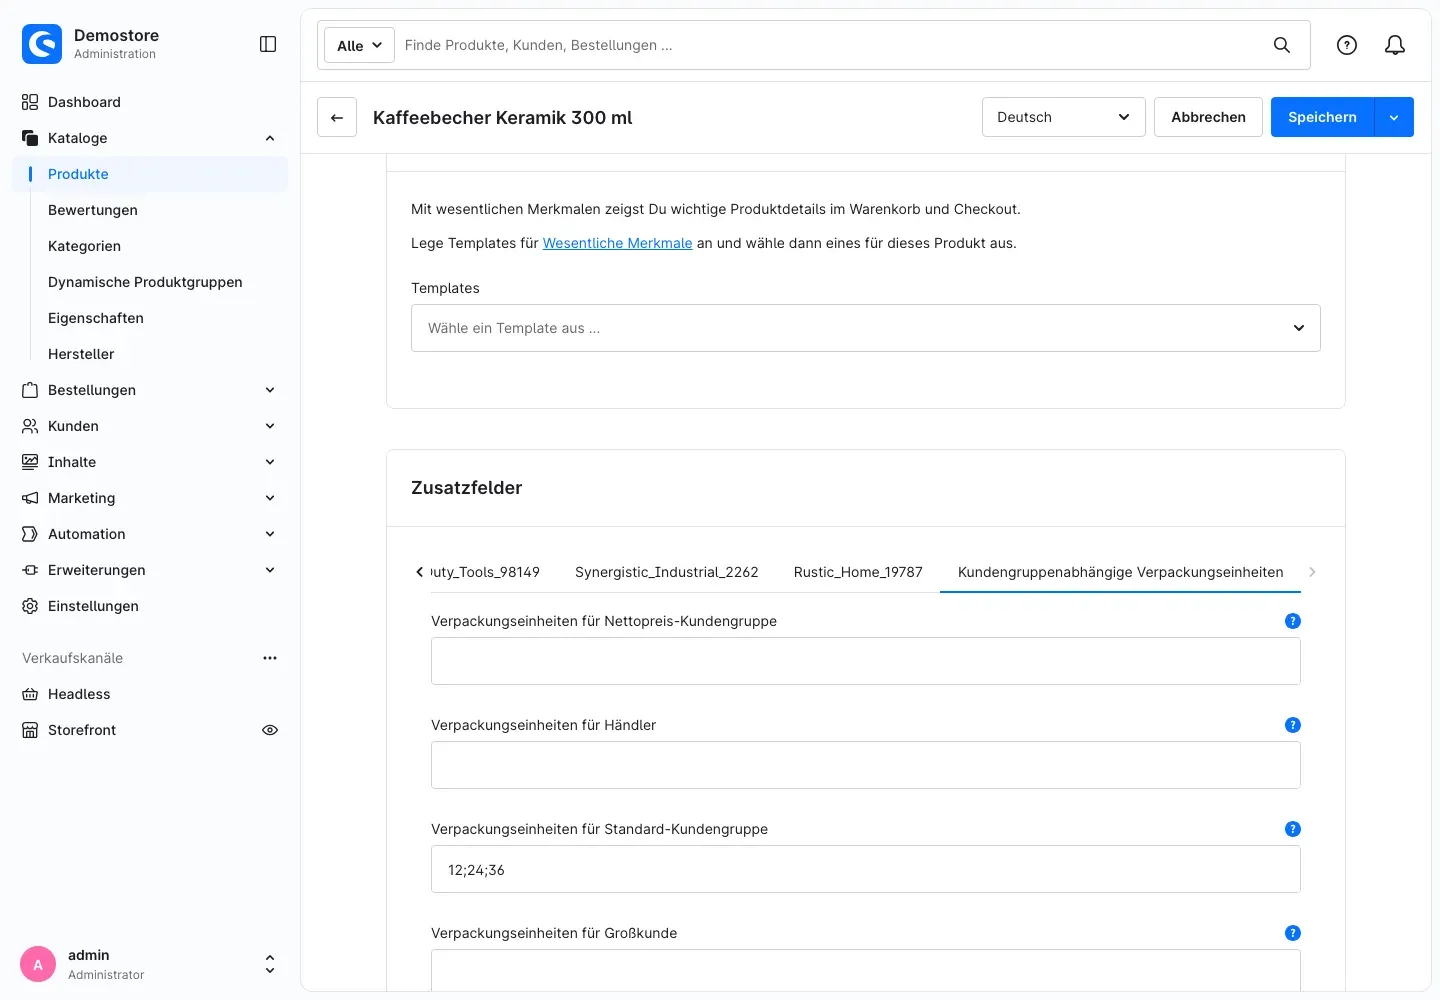1440x1000 pixels.
Task: Open the help icon in the top bar
Action: point(1347,45)
